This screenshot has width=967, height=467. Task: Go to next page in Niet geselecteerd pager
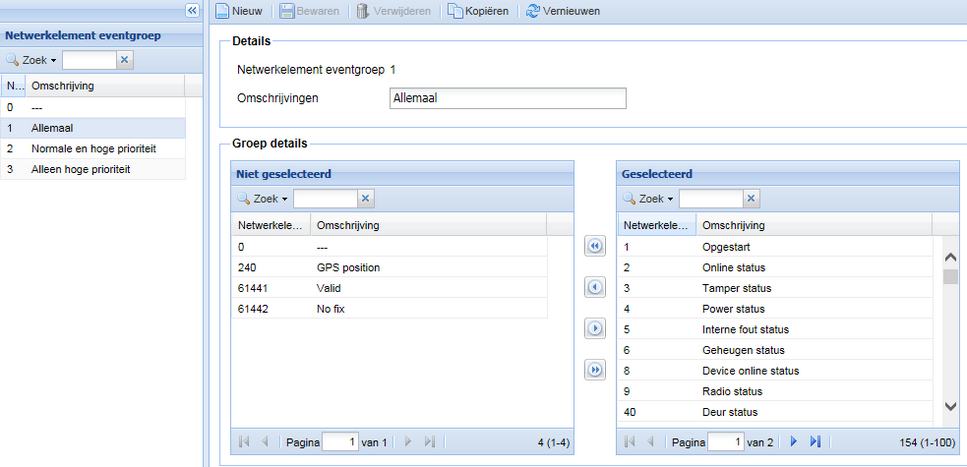point(408,442)
